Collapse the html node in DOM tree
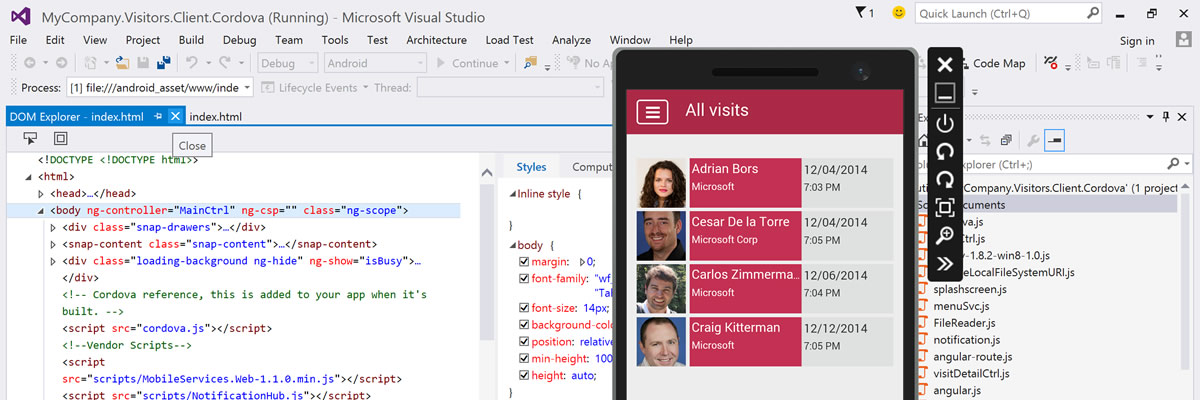 (x=29, y=177)
